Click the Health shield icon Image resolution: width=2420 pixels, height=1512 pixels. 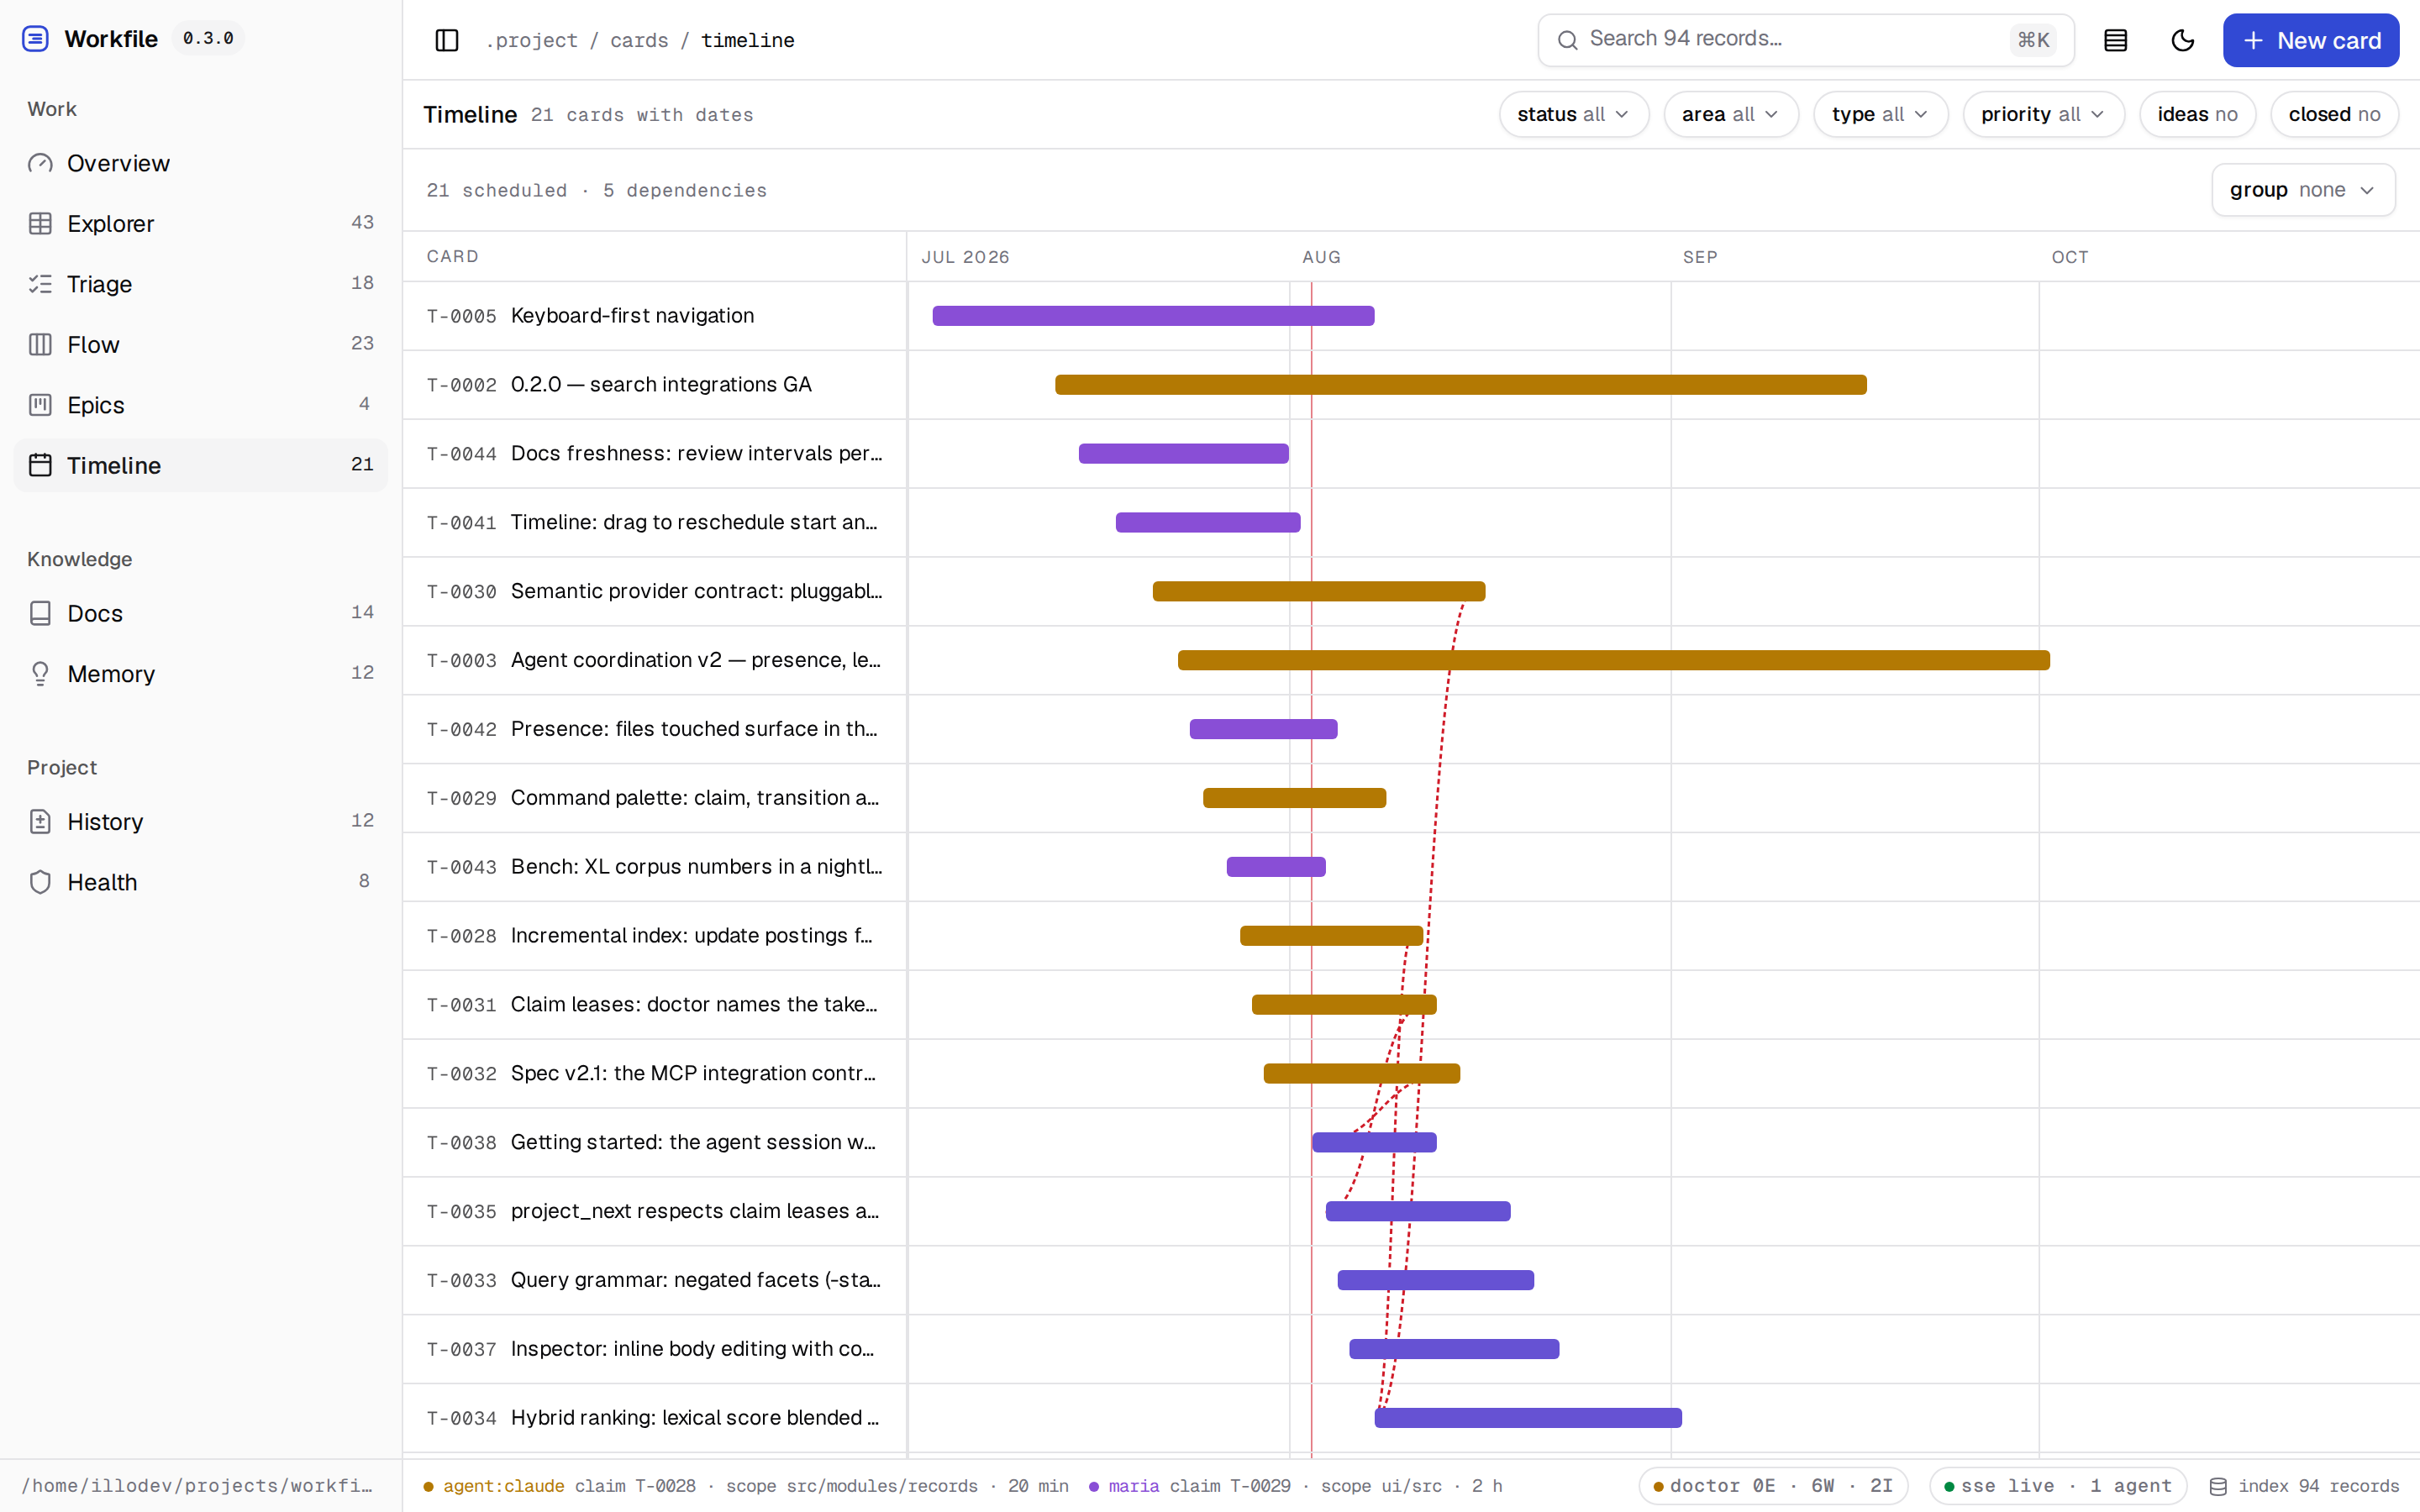(x=40, y=882)
